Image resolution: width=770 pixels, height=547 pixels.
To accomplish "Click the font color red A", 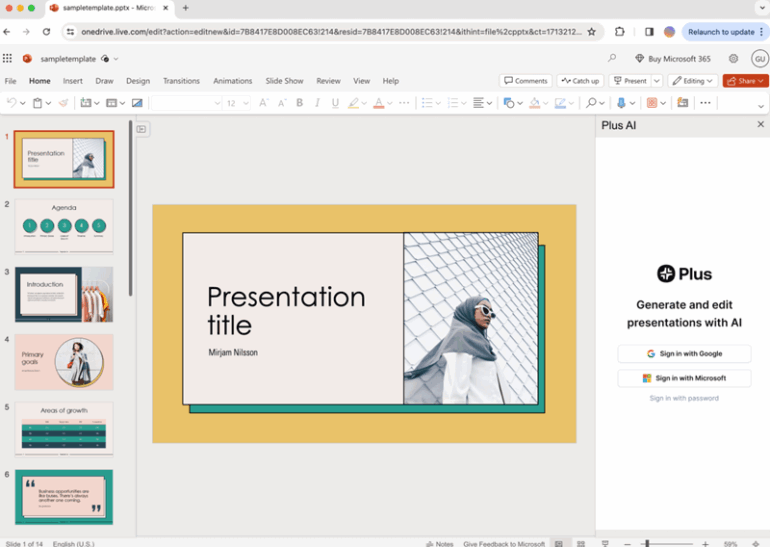I will [x=378, y=103].
